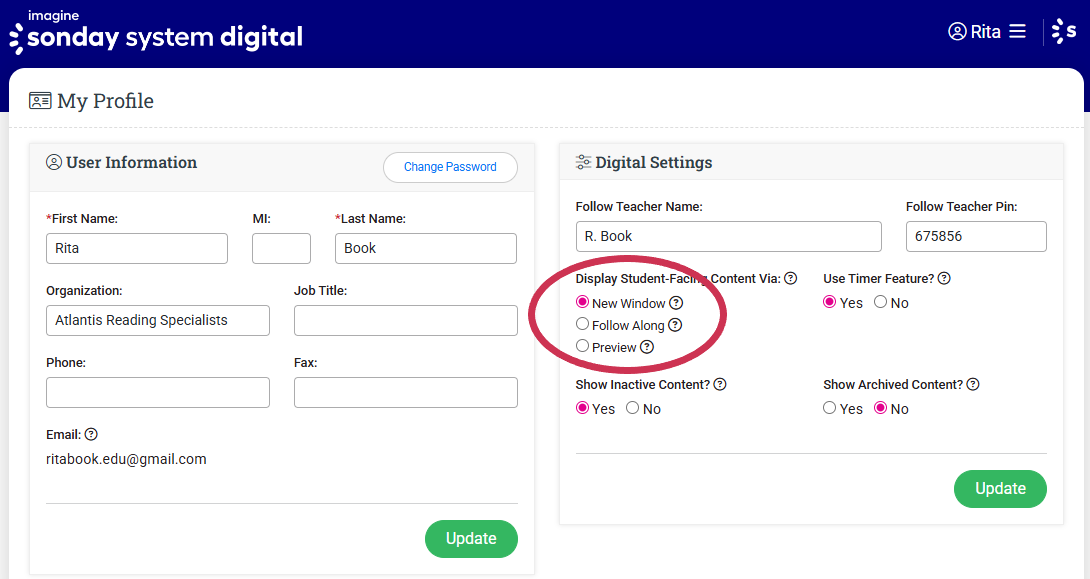Image resolution: width=1090 pixels, height=579 pixels.
Task: Click the Rita user account icon
Action: pyautogui.click(x=957, y=31)
